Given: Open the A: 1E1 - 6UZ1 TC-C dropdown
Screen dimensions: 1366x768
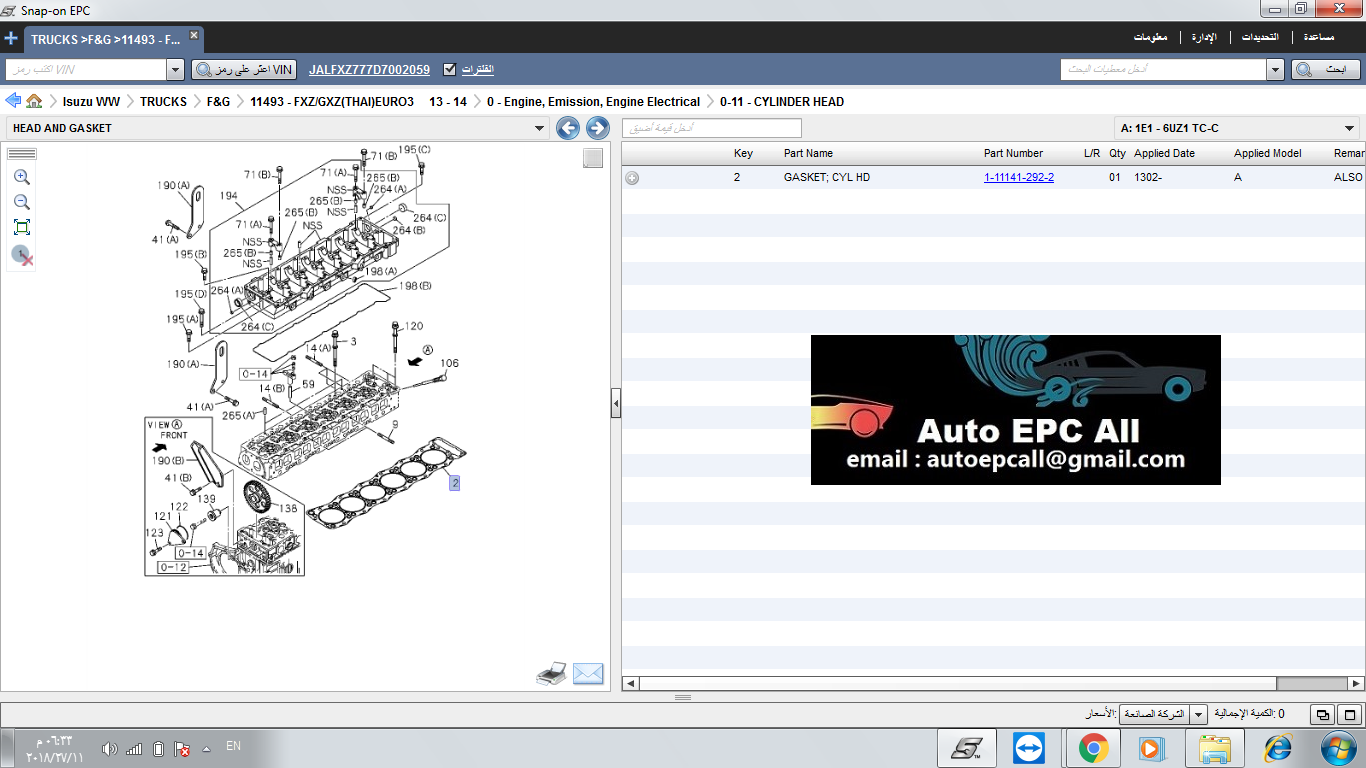Looking at the screenshot, I should click(x=1350, y=128).
